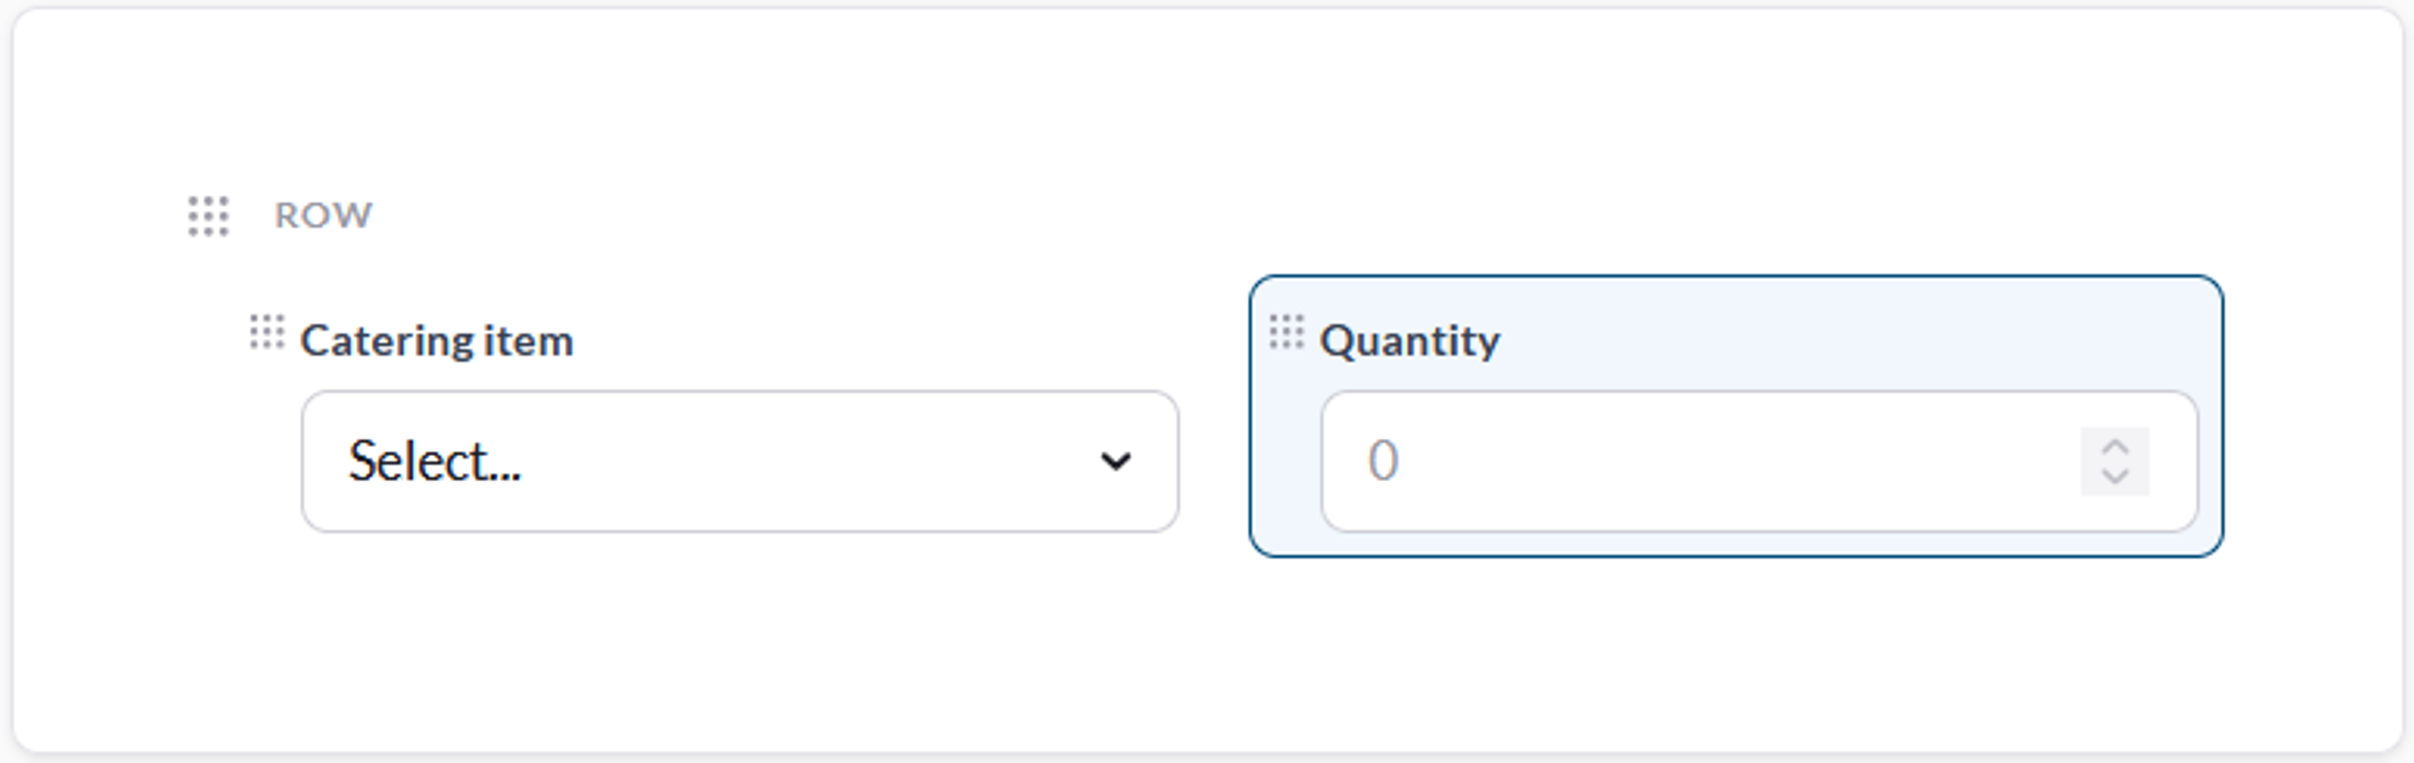The height and width of the screenshot is (763, 2414).
Task: Click the up arrow in Quantity spinner
Action: 2114,447
